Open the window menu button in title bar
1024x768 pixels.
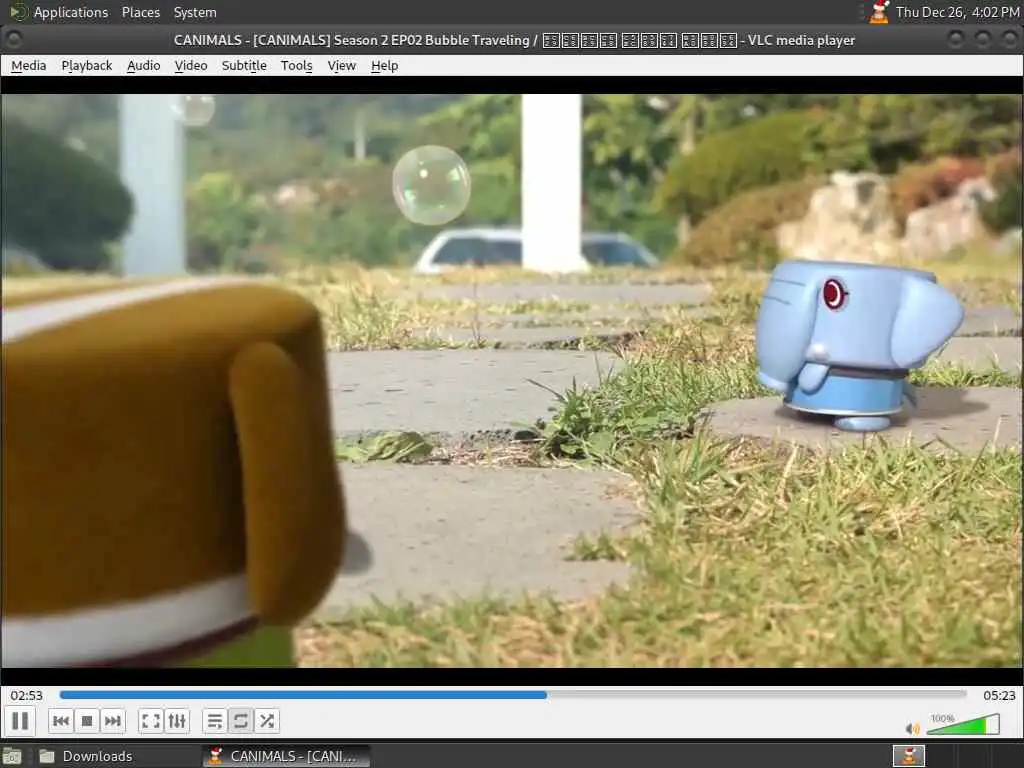pos(13,40)
